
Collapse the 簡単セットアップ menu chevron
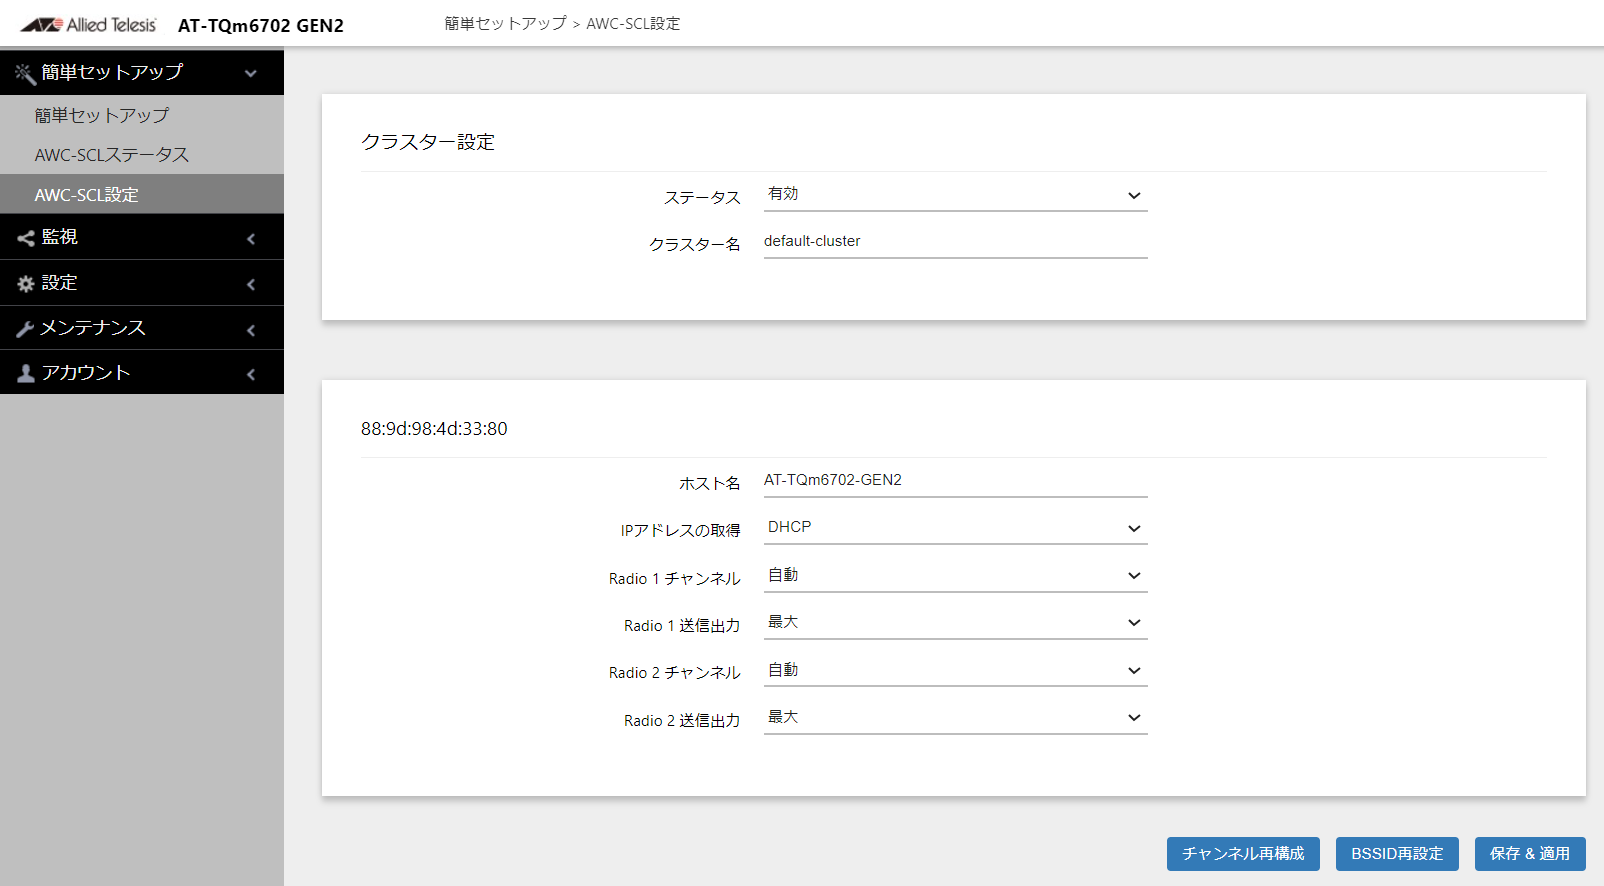click(251, 73)
